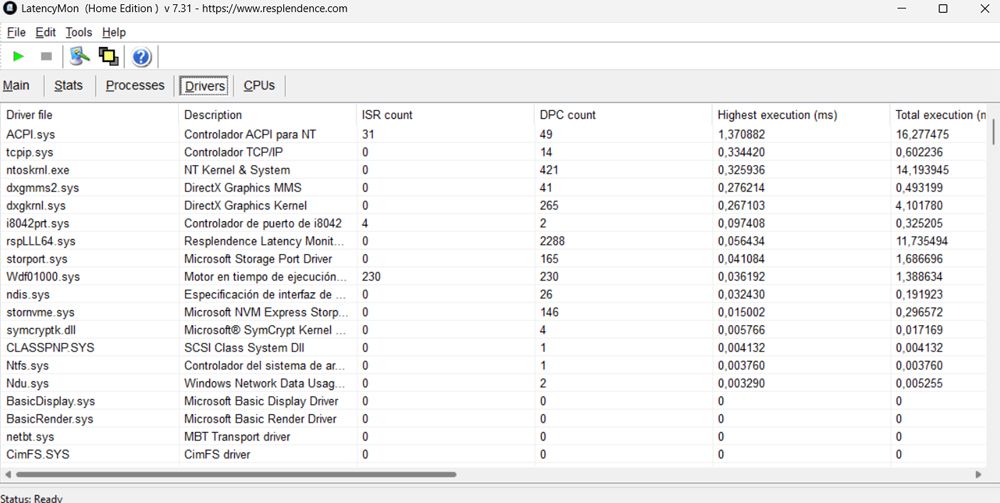This screenshot has width=1000, height=503.
Task: Click the Controlador TCP/IP description cell
Action: pos(233,152)
